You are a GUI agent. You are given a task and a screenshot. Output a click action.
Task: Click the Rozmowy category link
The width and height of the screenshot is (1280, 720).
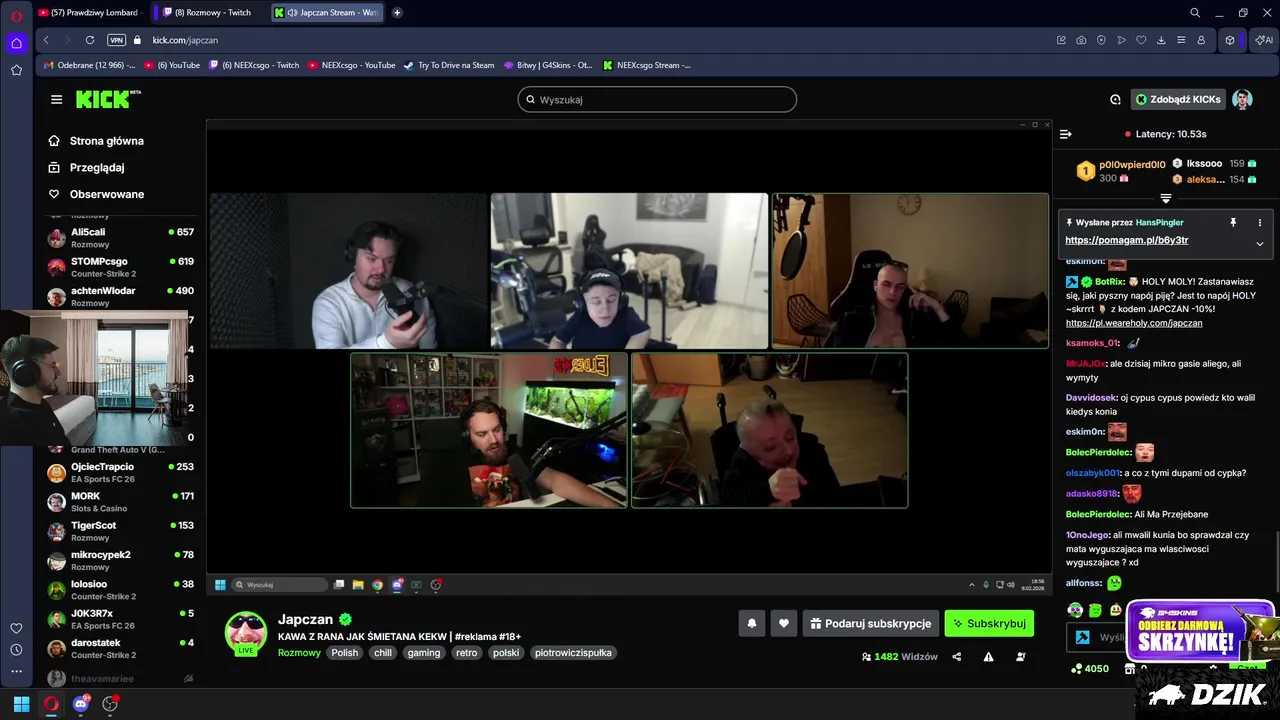(299, 652)
